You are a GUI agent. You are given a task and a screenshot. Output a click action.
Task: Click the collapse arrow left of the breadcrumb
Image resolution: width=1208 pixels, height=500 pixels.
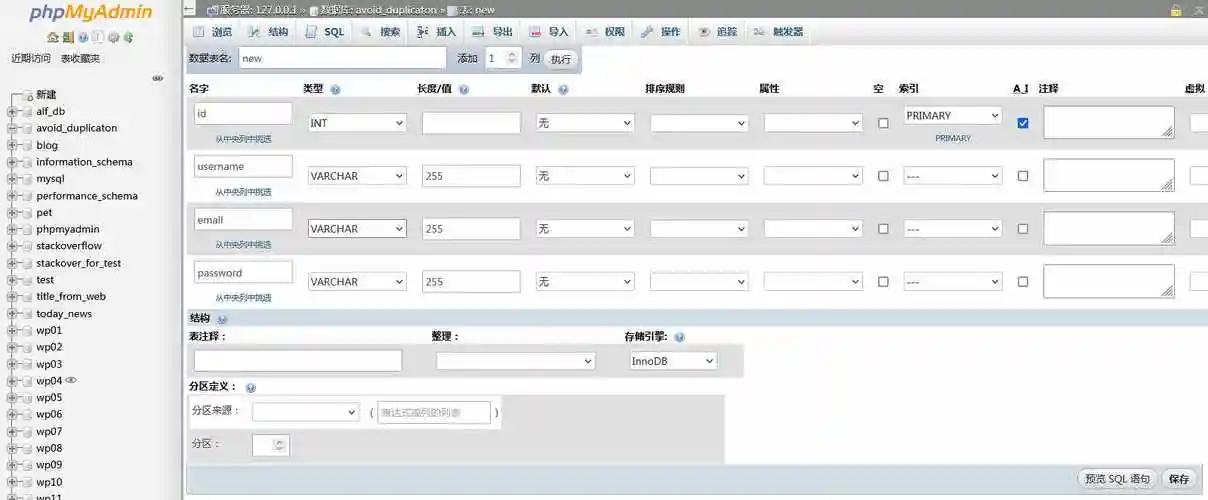191,9
